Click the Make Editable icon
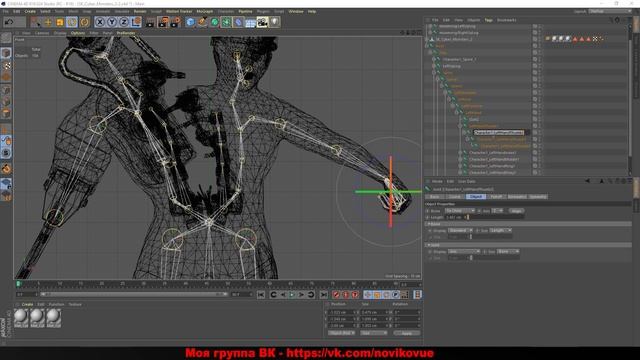The width and height of the screenshot is (640, 360). click(x=6, y=38)
